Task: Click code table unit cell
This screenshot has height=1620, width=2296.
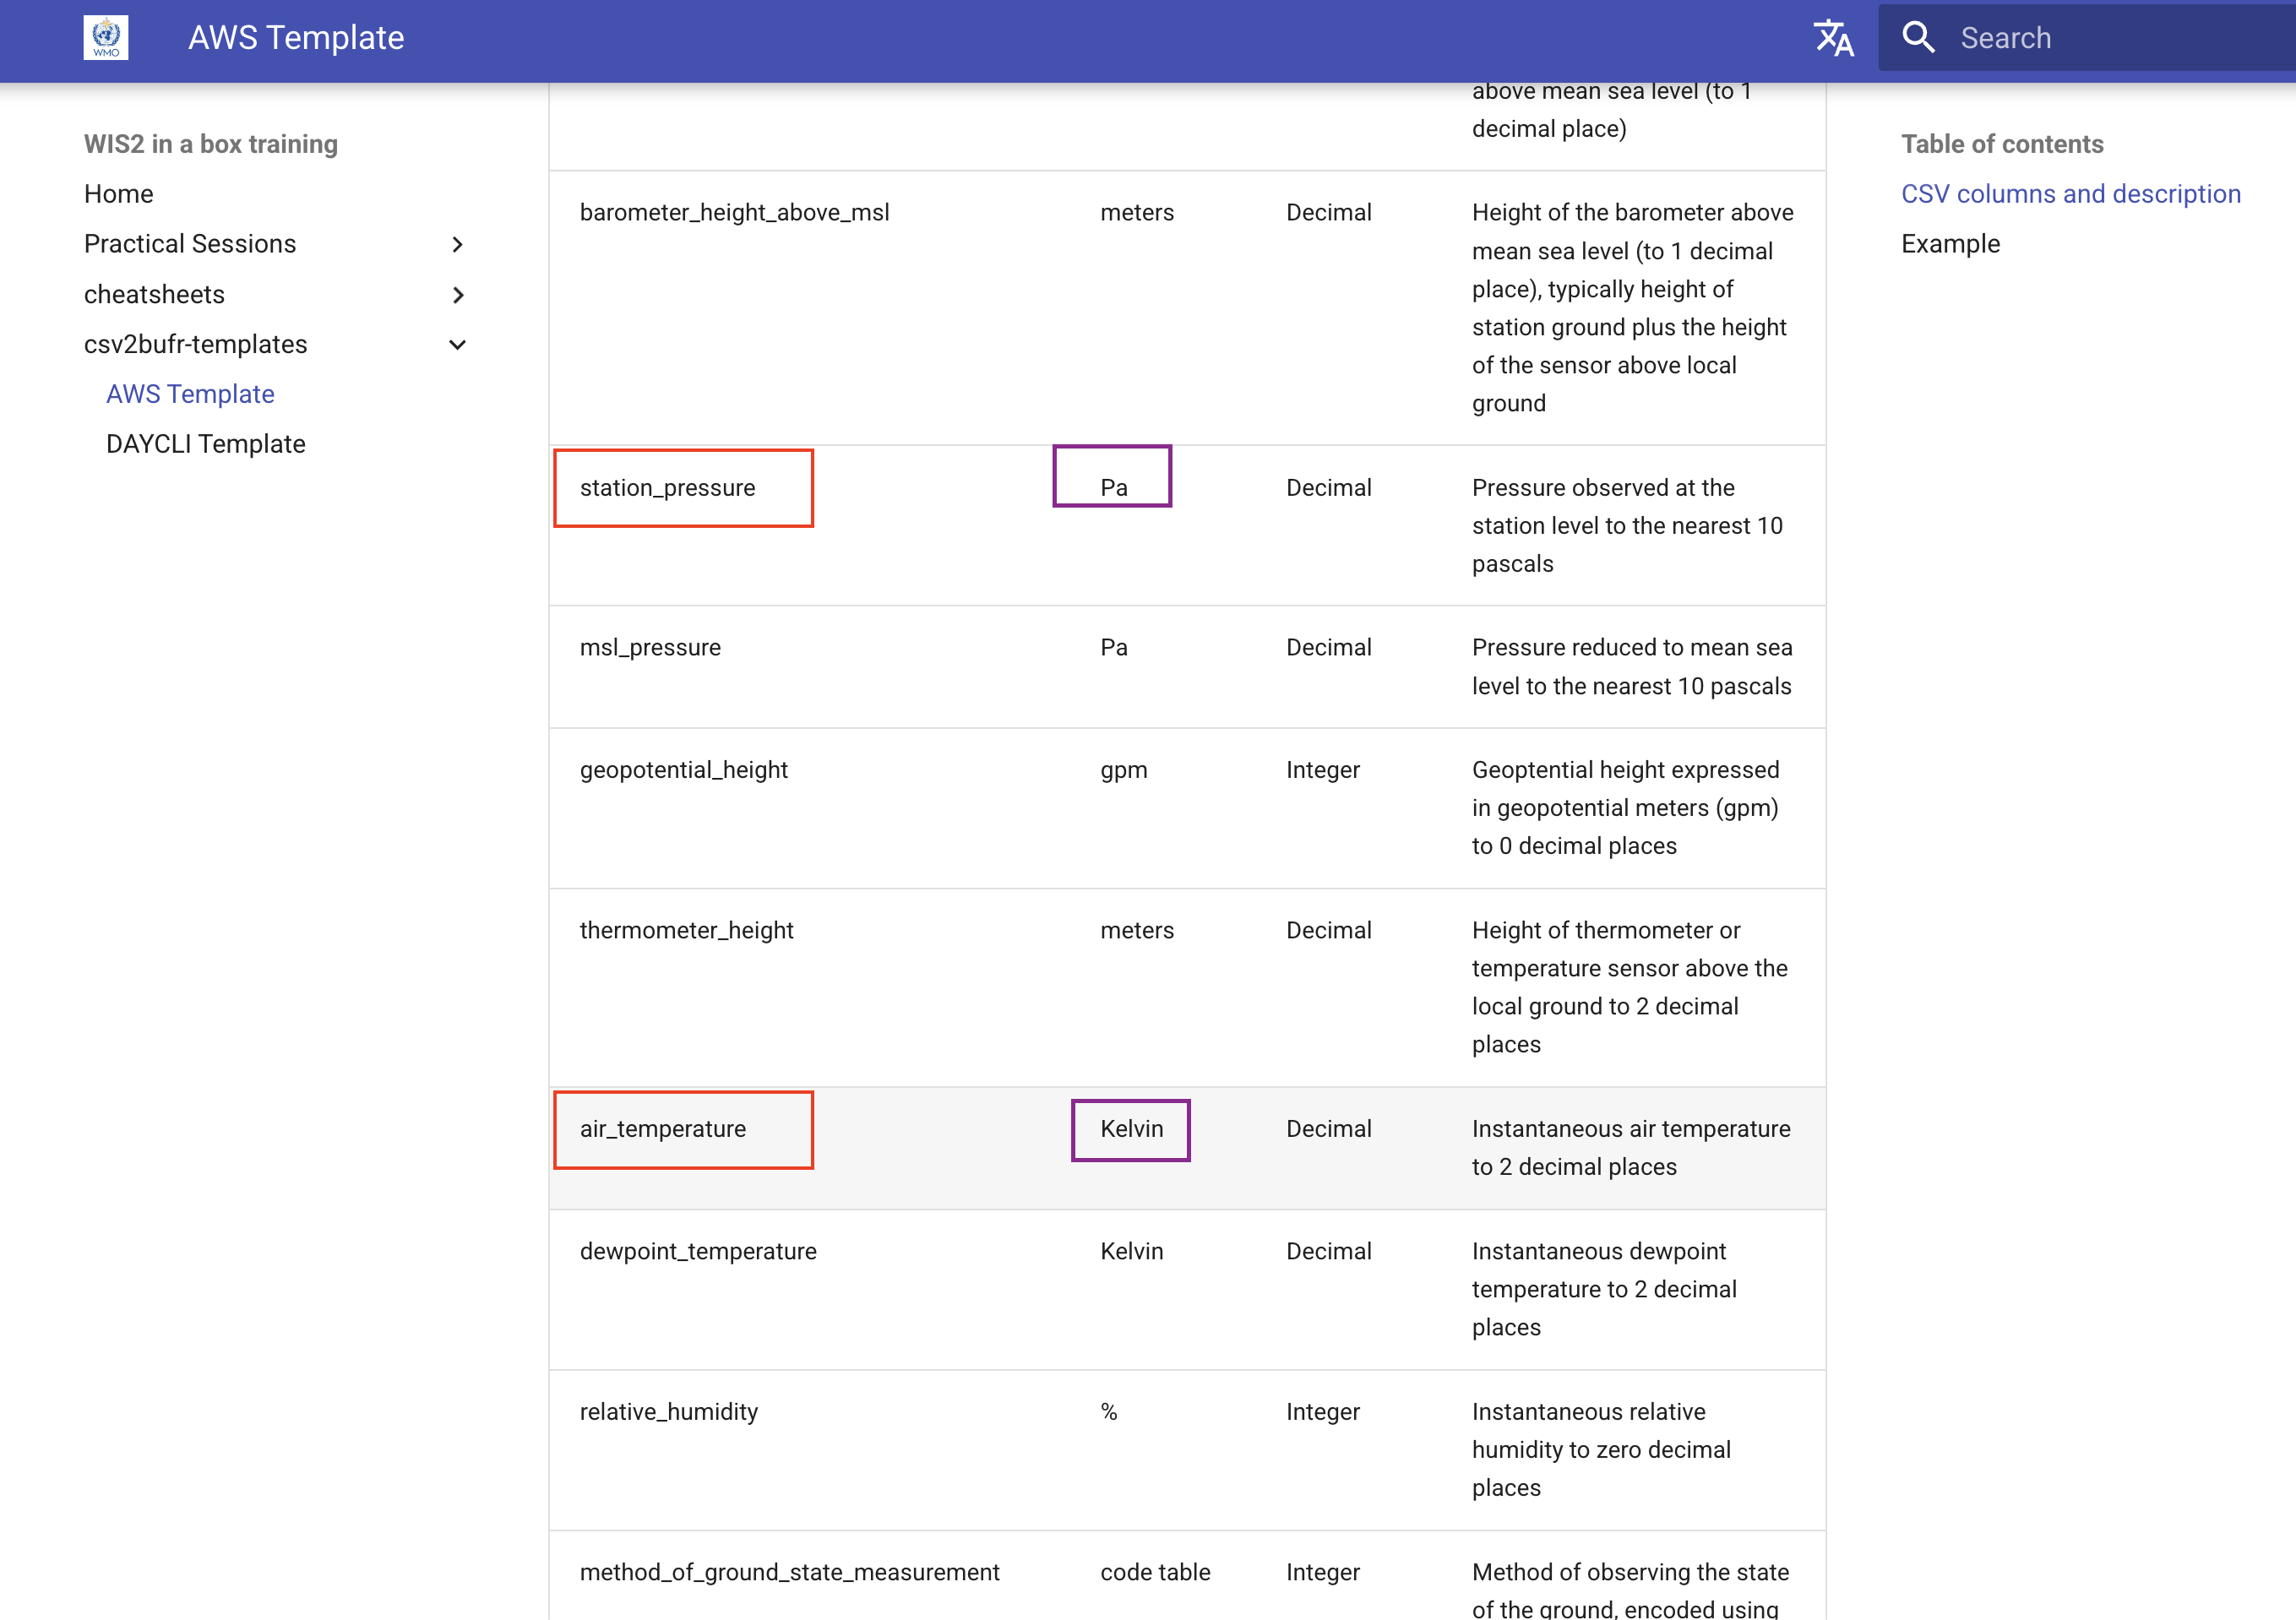Action: click(x=1155, y=1572)
